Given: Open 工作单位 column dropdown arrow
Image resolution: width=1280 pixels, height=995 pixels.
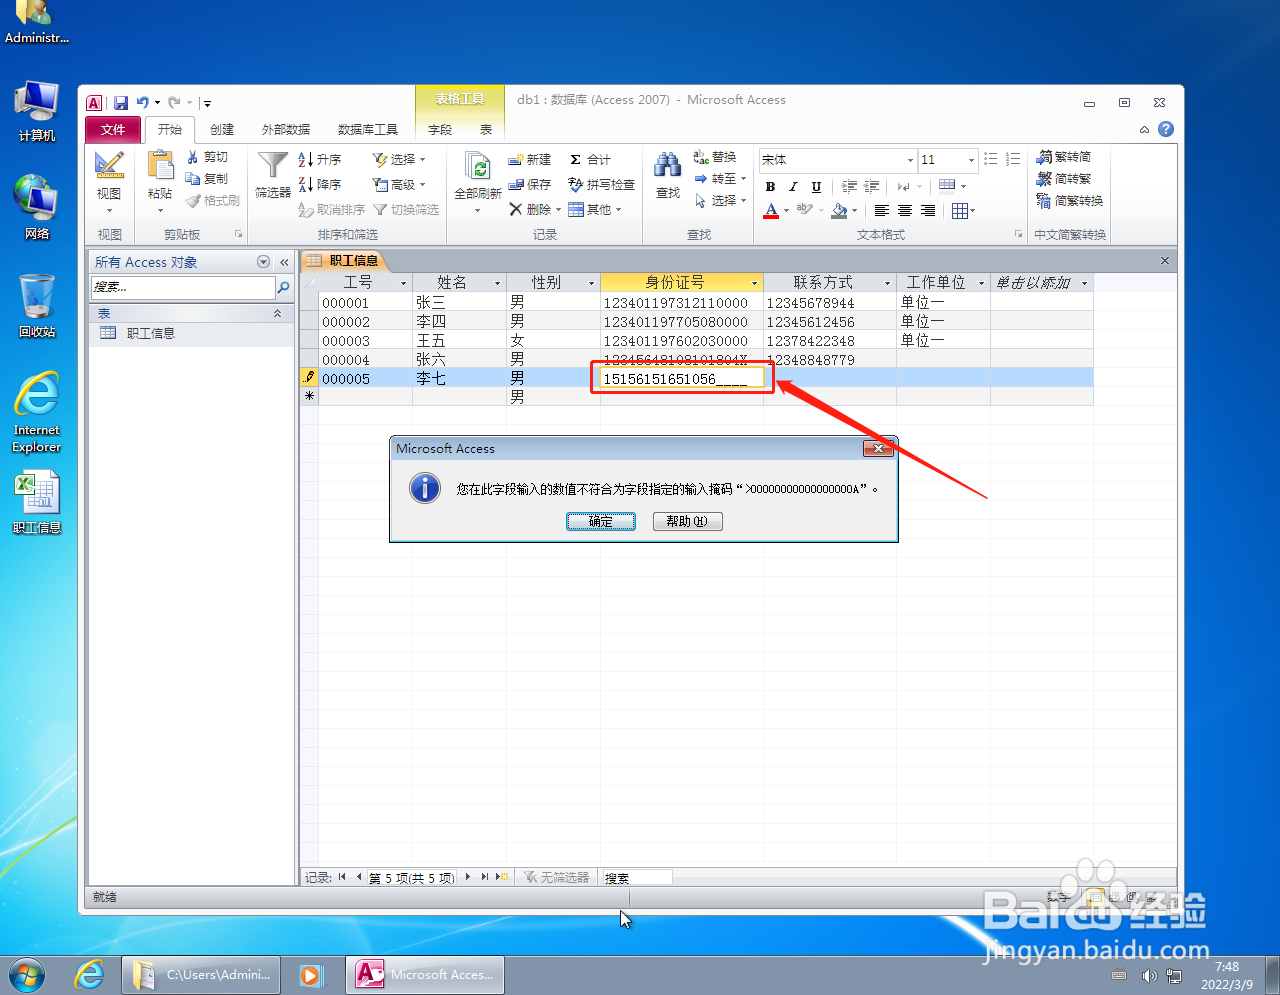Looking at the screenshot, I should (981, 283).
